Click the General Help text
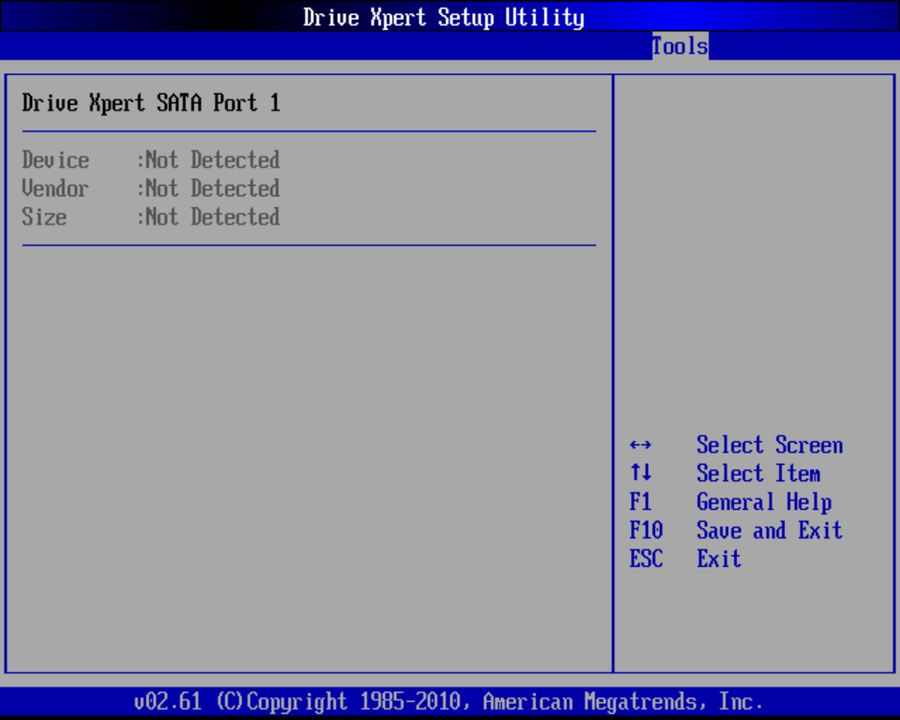Image resolution: width=900 pixels, height=720 pixels. [x=764, y=502]
